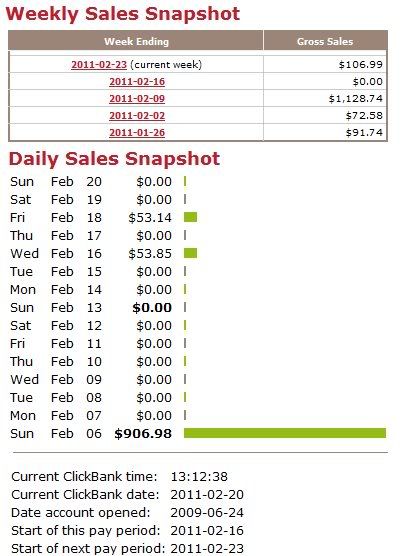Select the $53.85 amount for Wed Feb 16
Image resolution: width=404 pixels, height=556 pixels.
(x=150, y=254)
